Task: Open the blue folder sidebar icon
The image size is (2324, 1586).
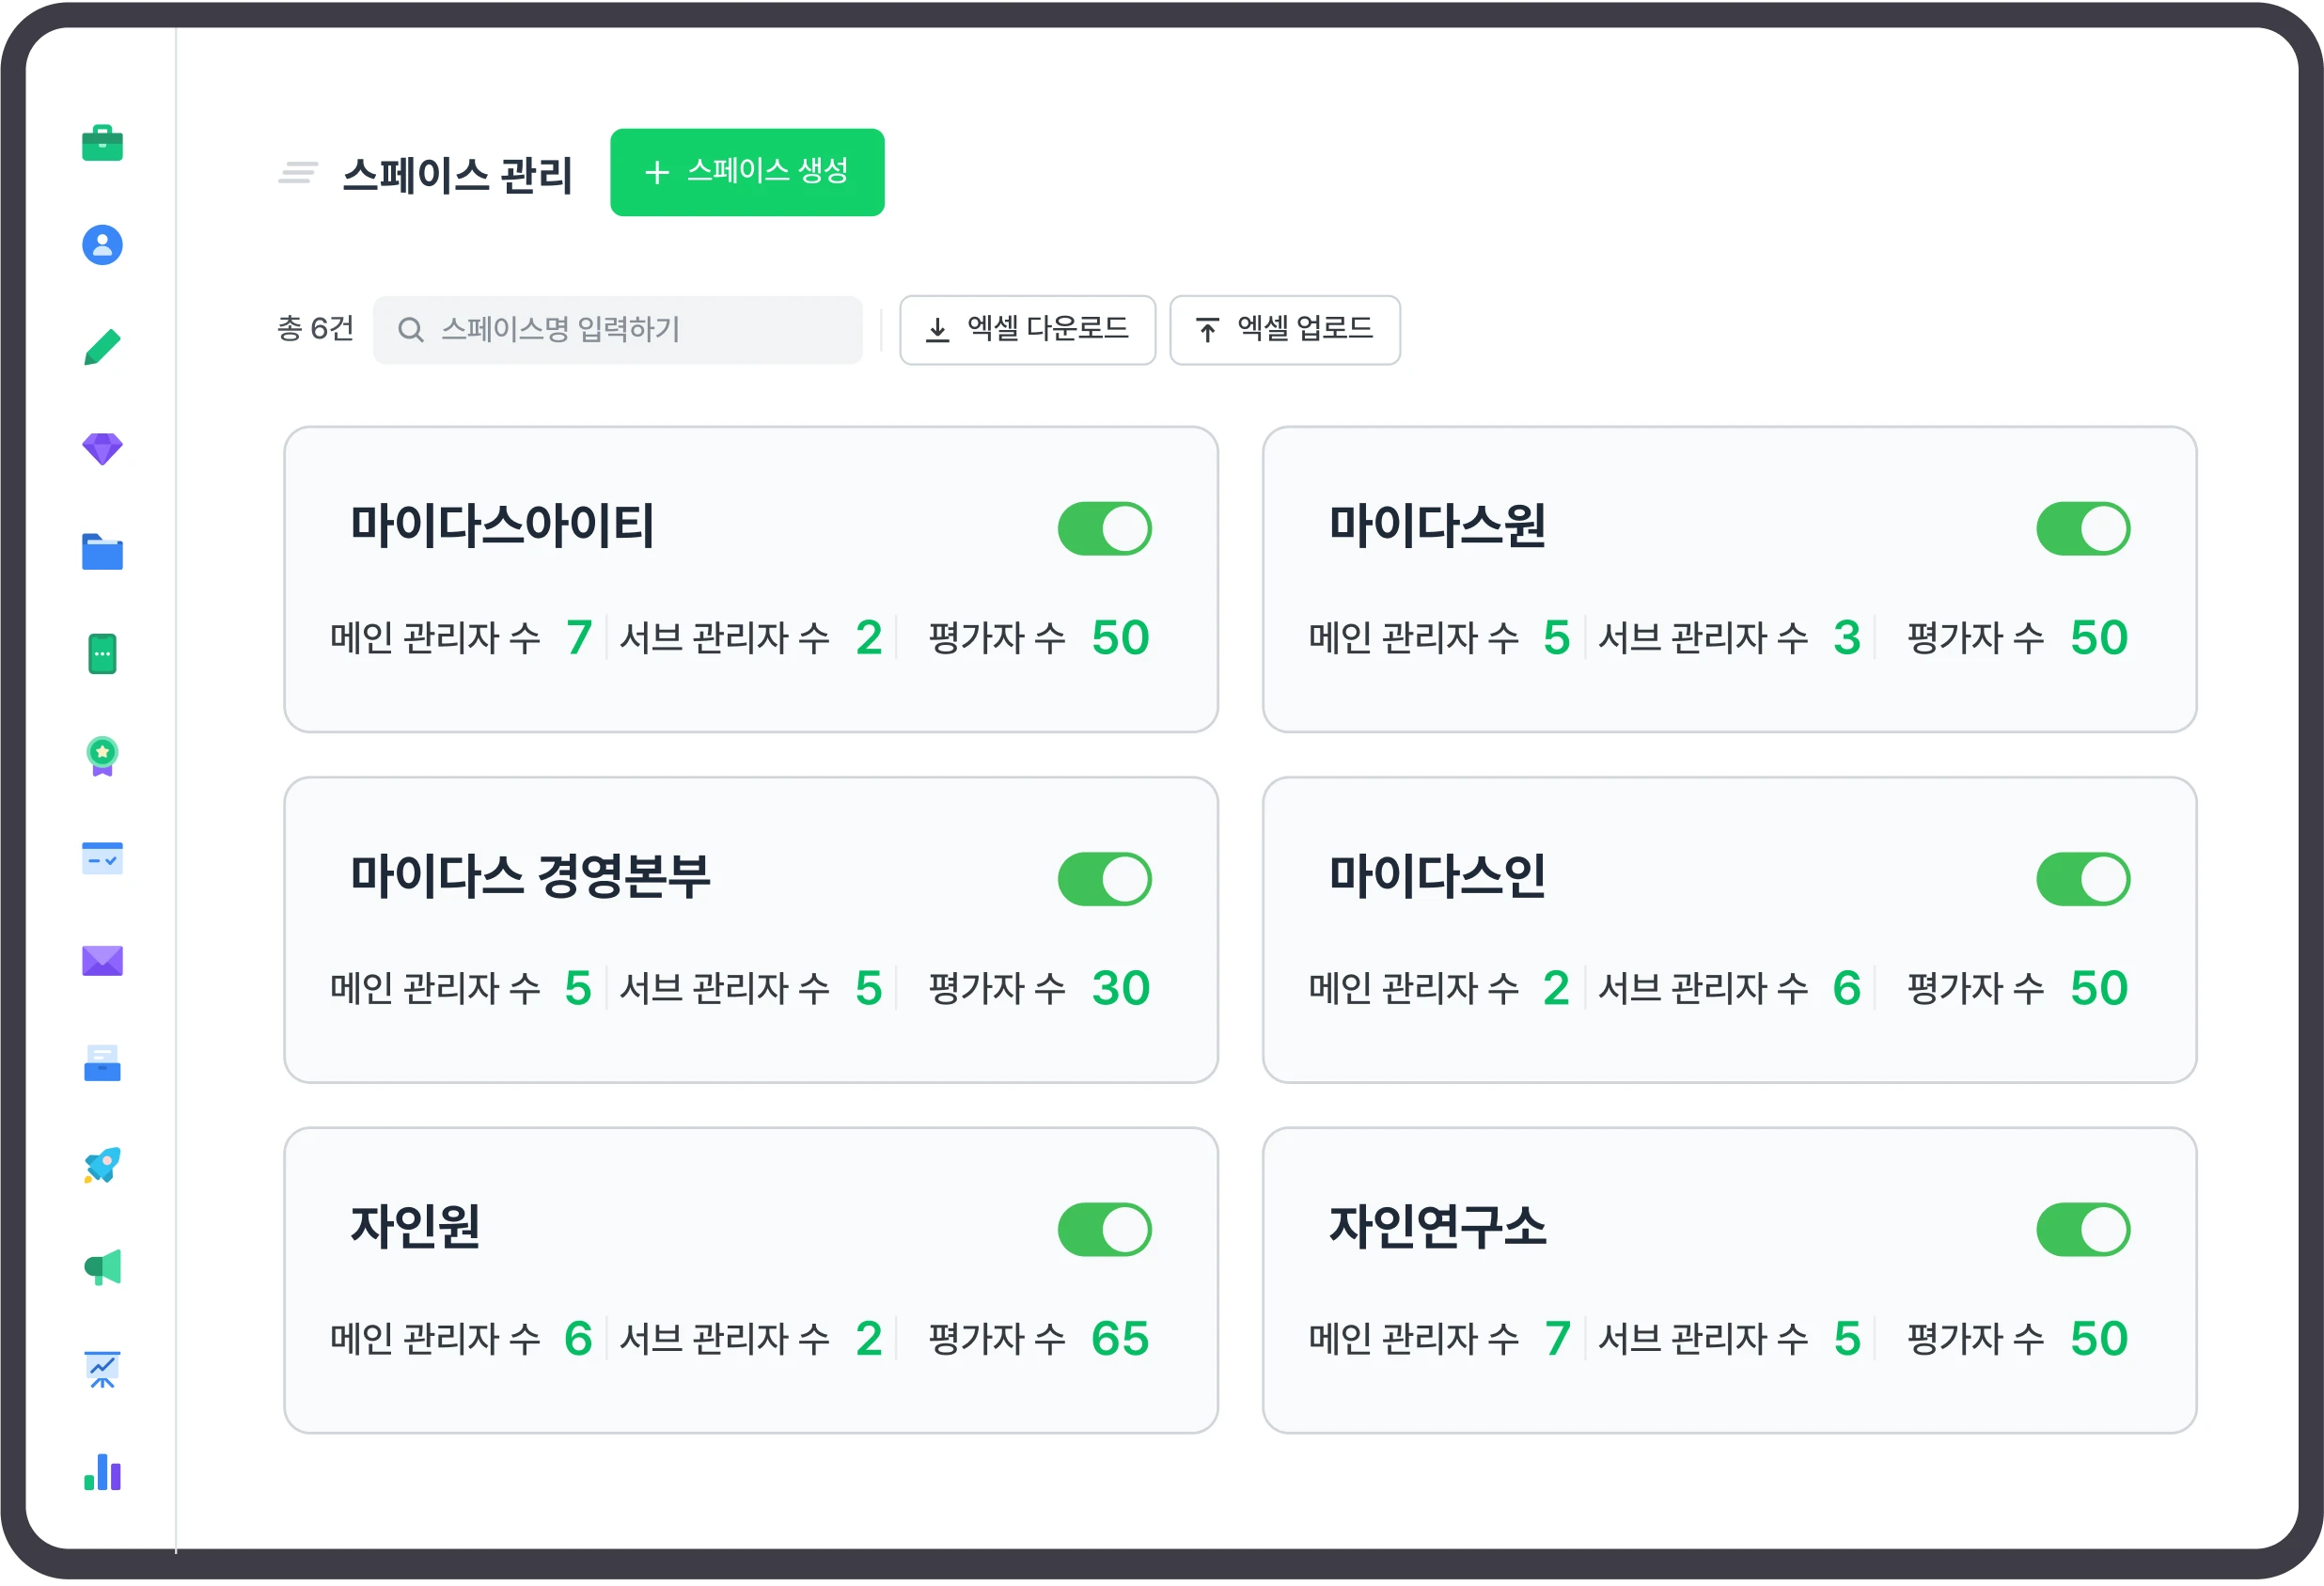Action: [x=102, y=551]
